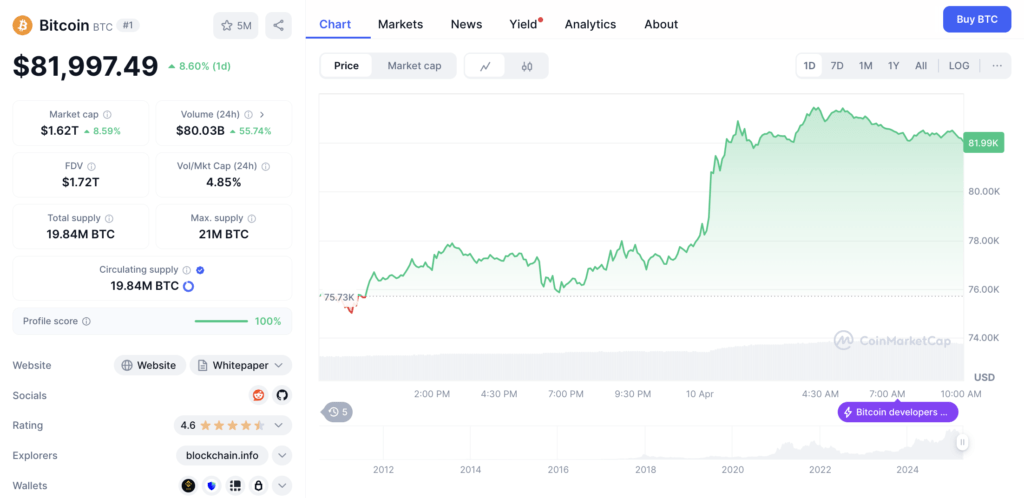
Task: Expand the Whitepaper dropdown
Action: click(241, 366)
